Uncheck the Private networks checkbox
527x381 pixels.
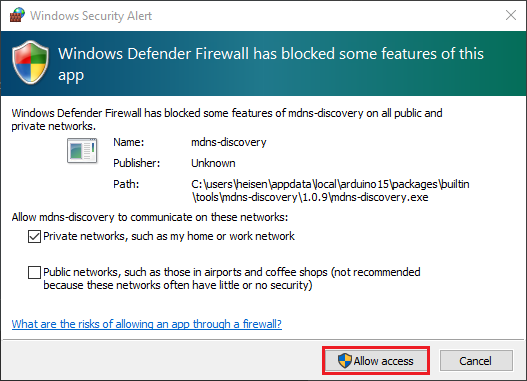point(34,237)
